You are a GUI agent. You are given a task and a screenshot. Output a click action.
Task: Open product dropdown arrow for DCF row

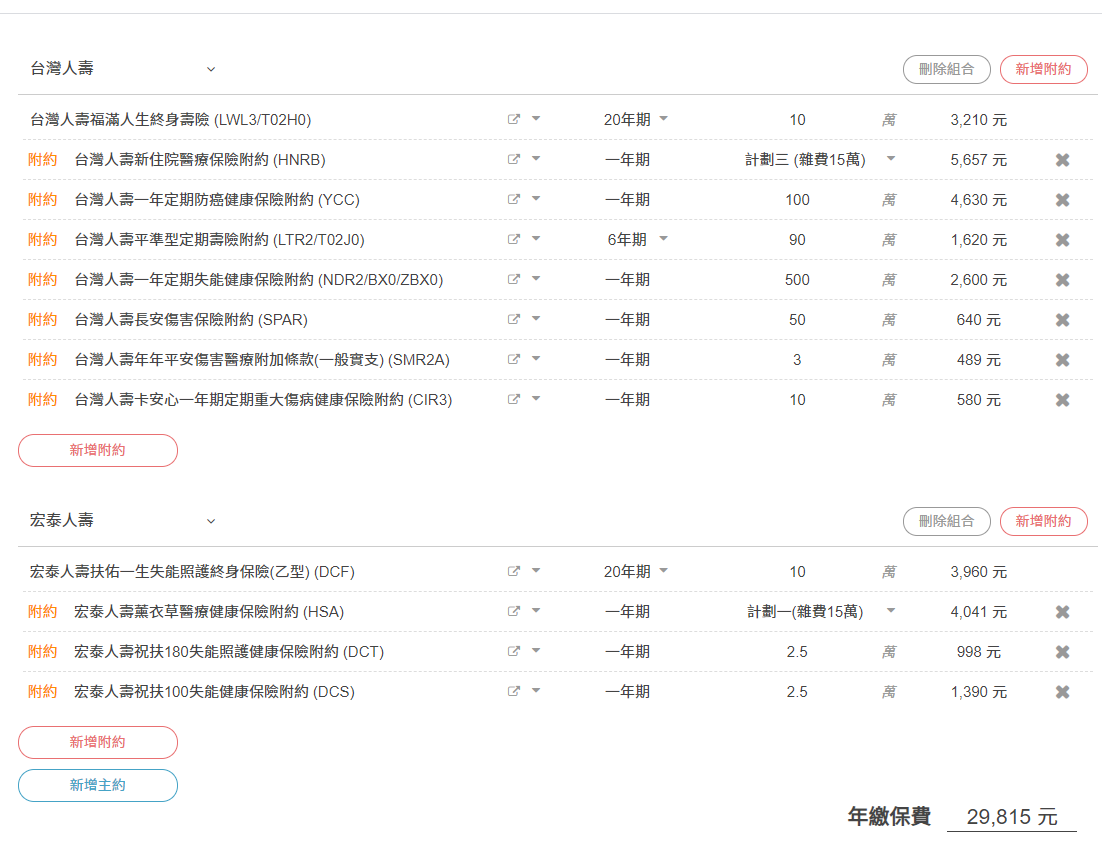tap(536, 571)
